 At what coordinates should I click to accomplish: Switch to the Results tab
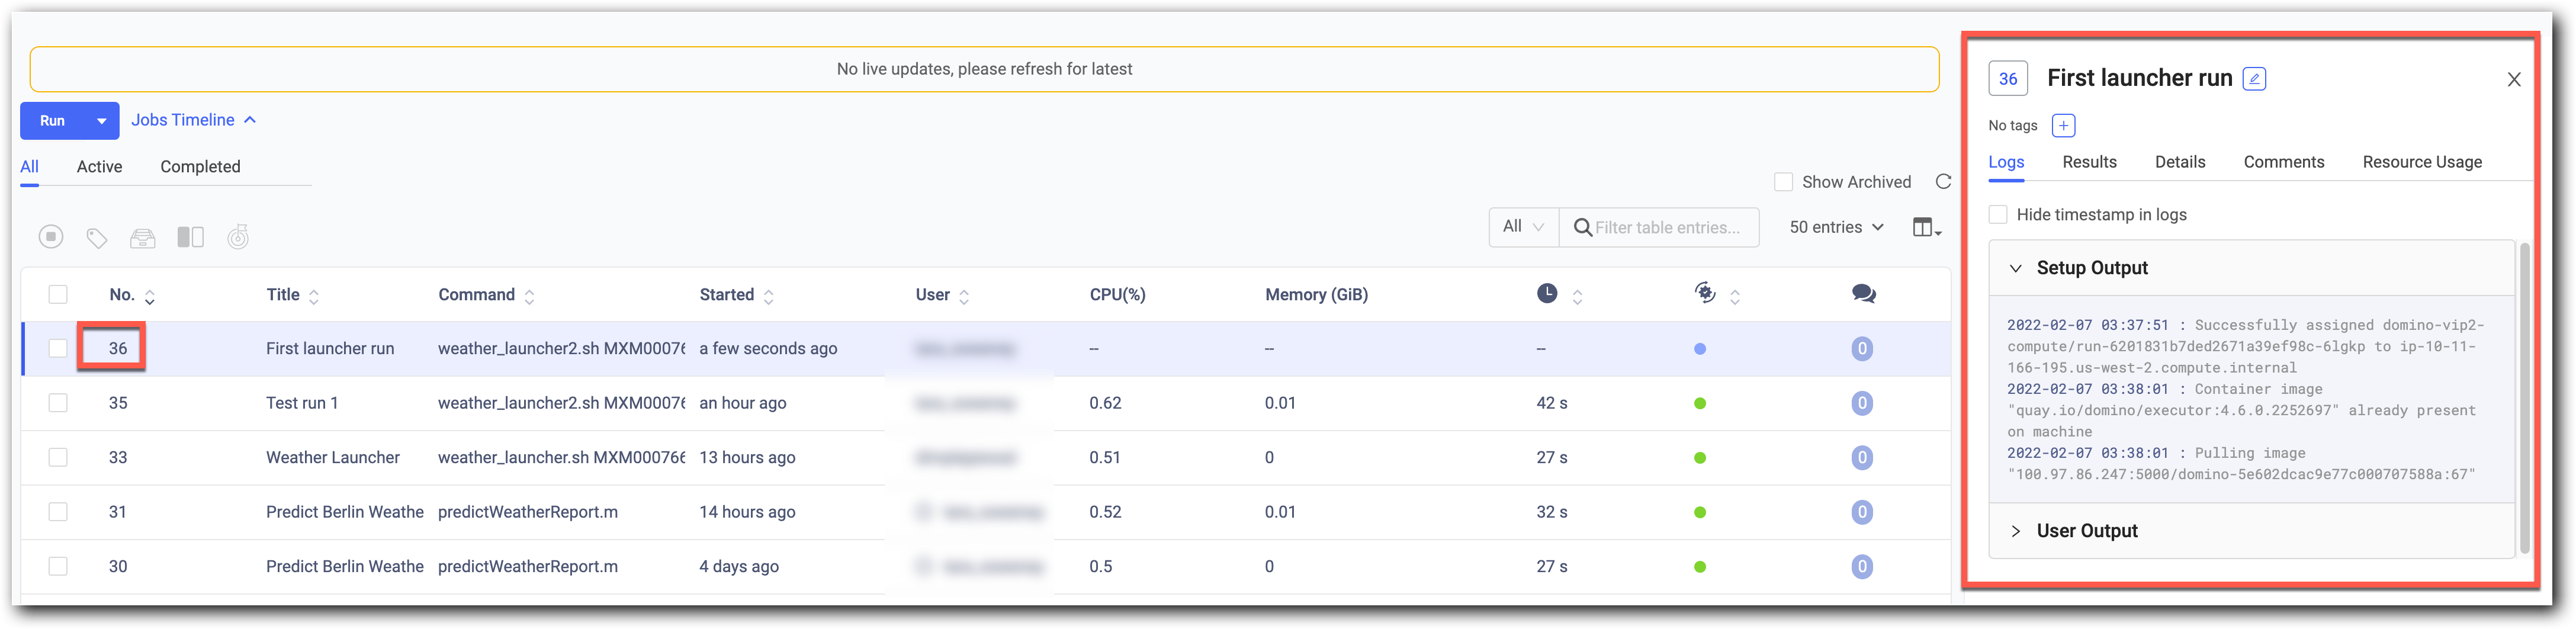point(2089,162)
